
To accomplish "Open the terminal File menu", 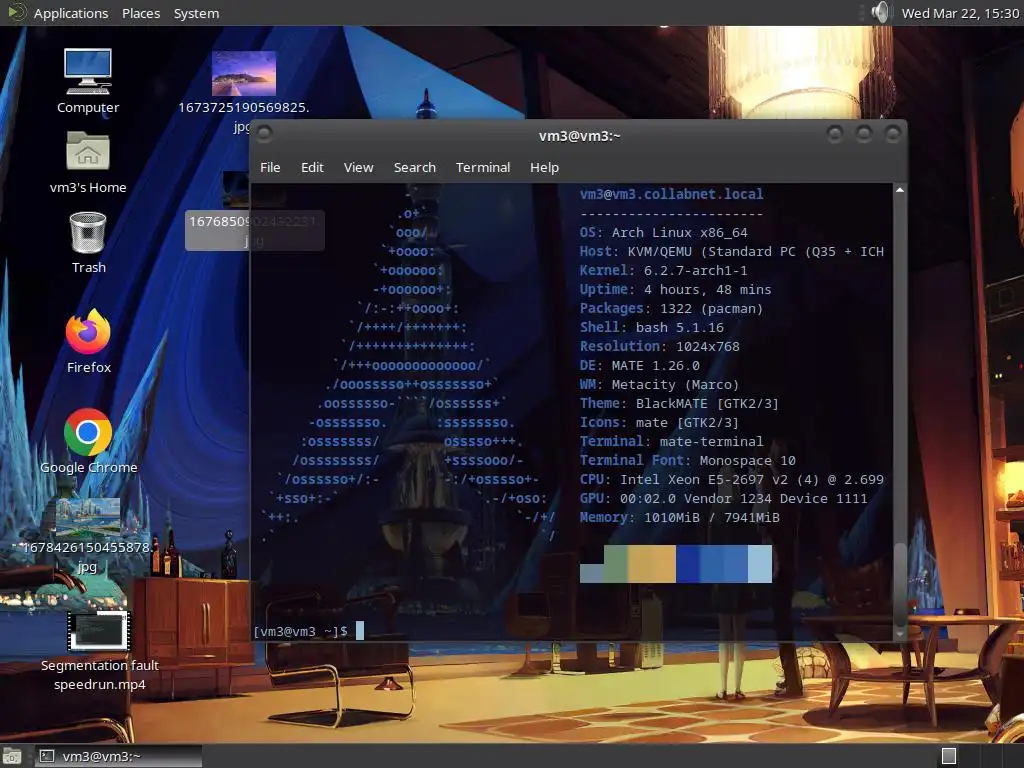I will click(x=270, y=167).
